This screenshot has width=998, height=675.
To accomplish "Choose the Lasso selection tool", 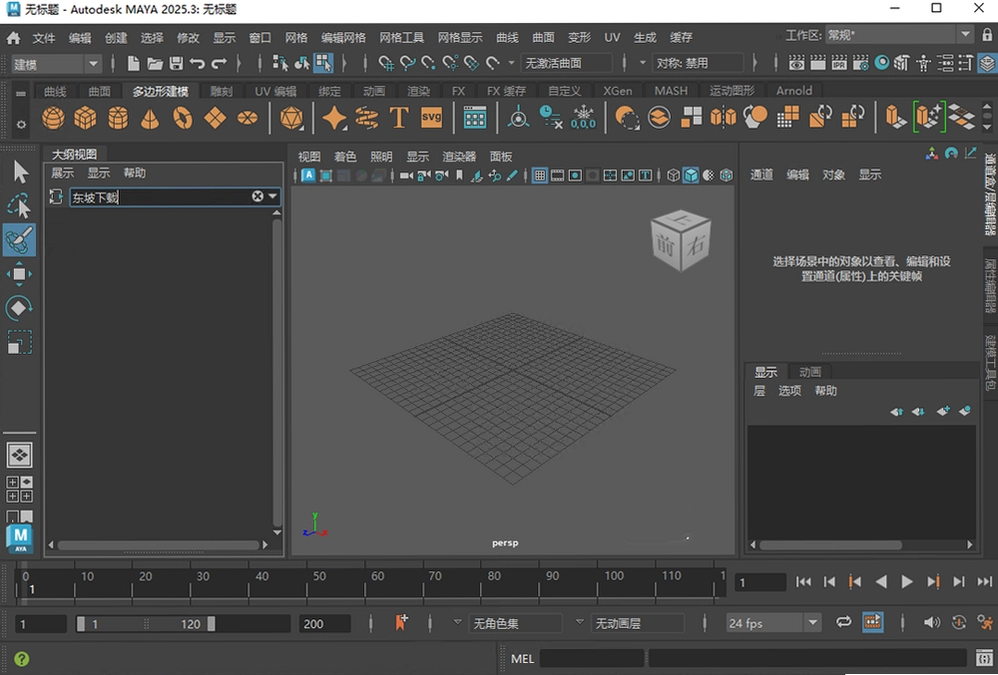I will coord(19,206).
